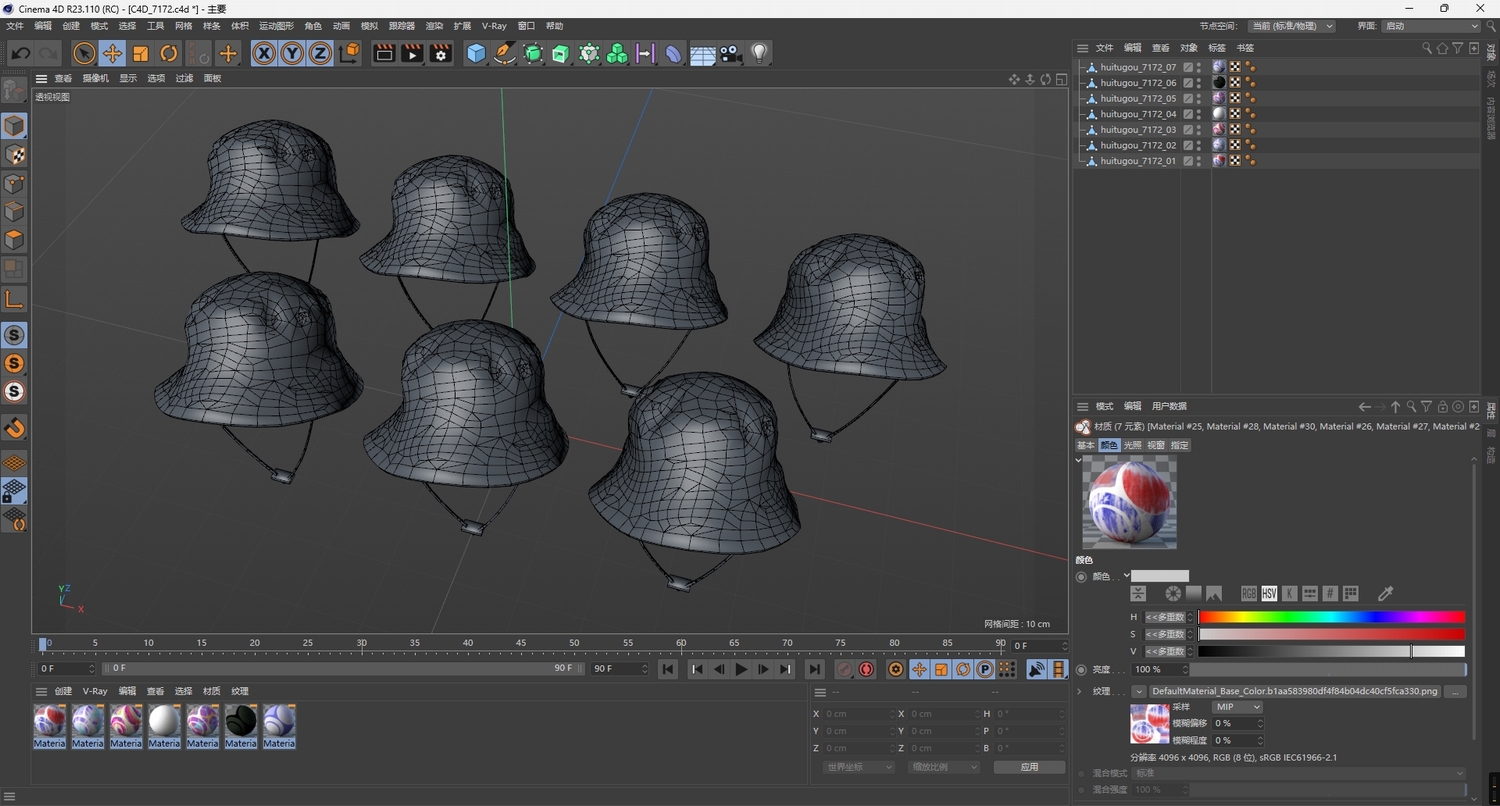Open the V-Ray menu in menu bar
Screen dimensions: 1500x806
pos(494,26)
